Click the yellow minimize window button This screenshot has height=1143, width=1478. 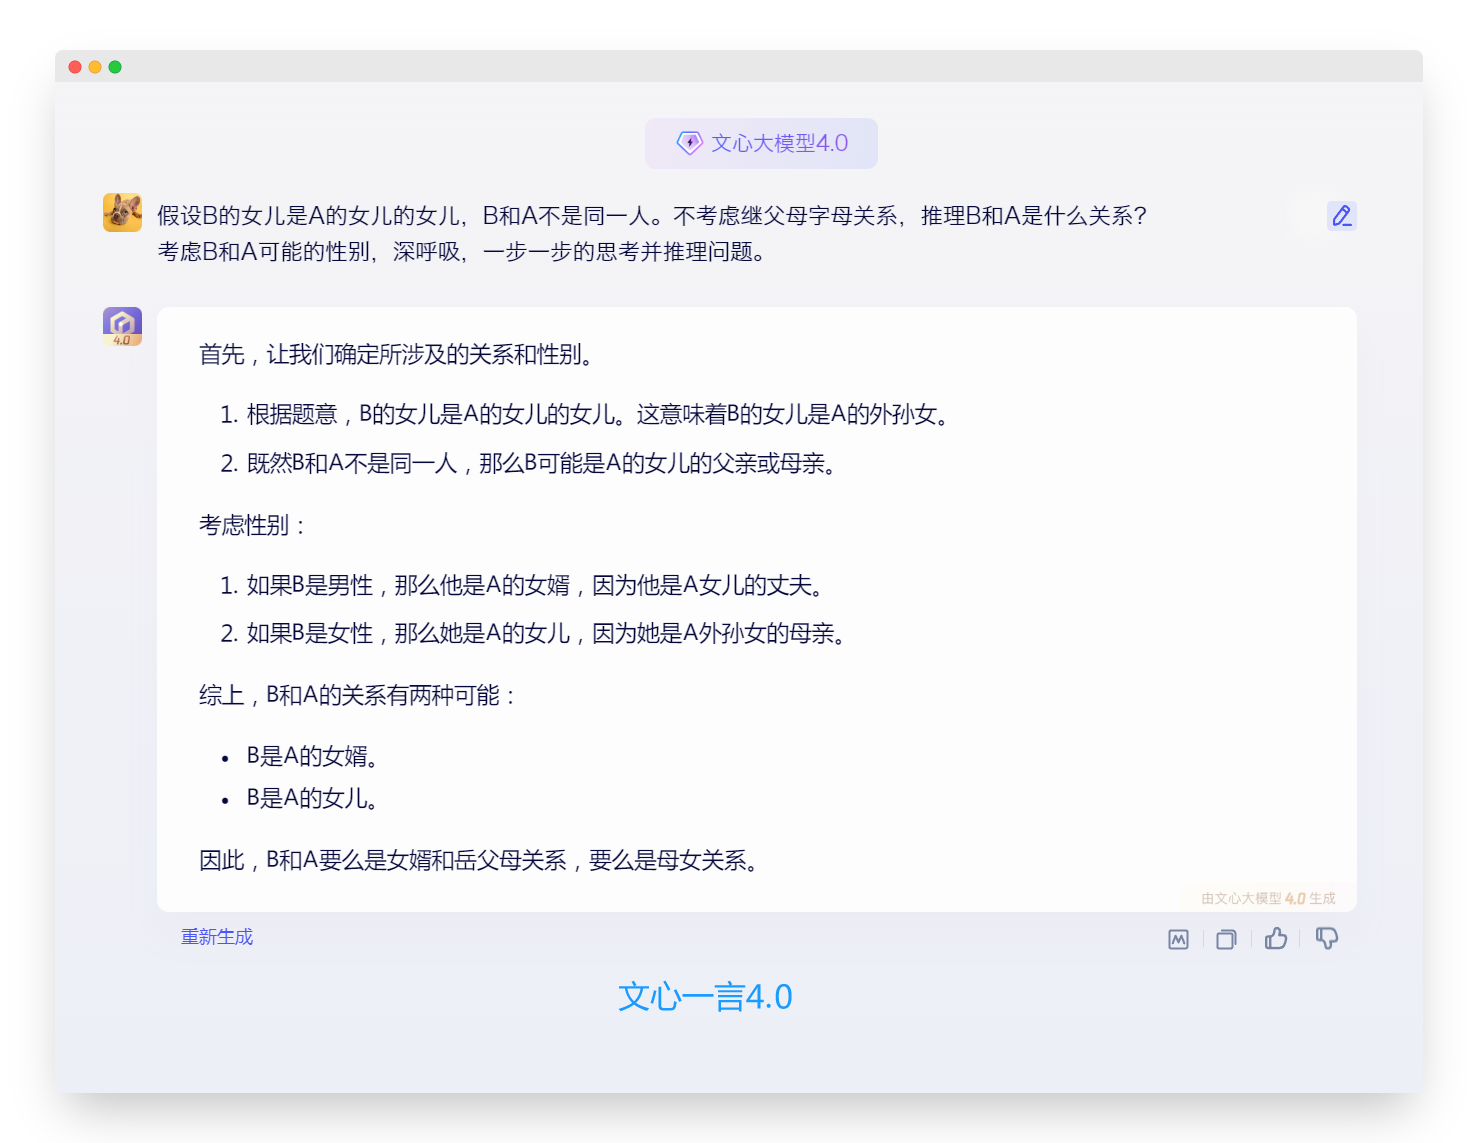[95, 67]
